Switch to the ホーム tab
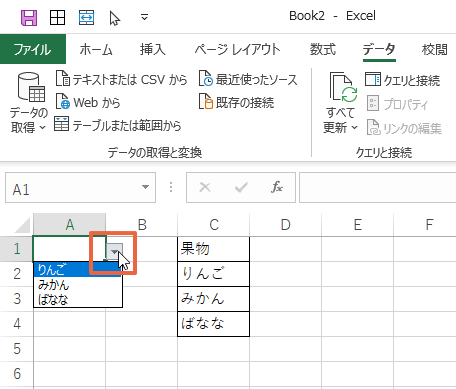The image size is (456, 389). [x=96, y=50]
